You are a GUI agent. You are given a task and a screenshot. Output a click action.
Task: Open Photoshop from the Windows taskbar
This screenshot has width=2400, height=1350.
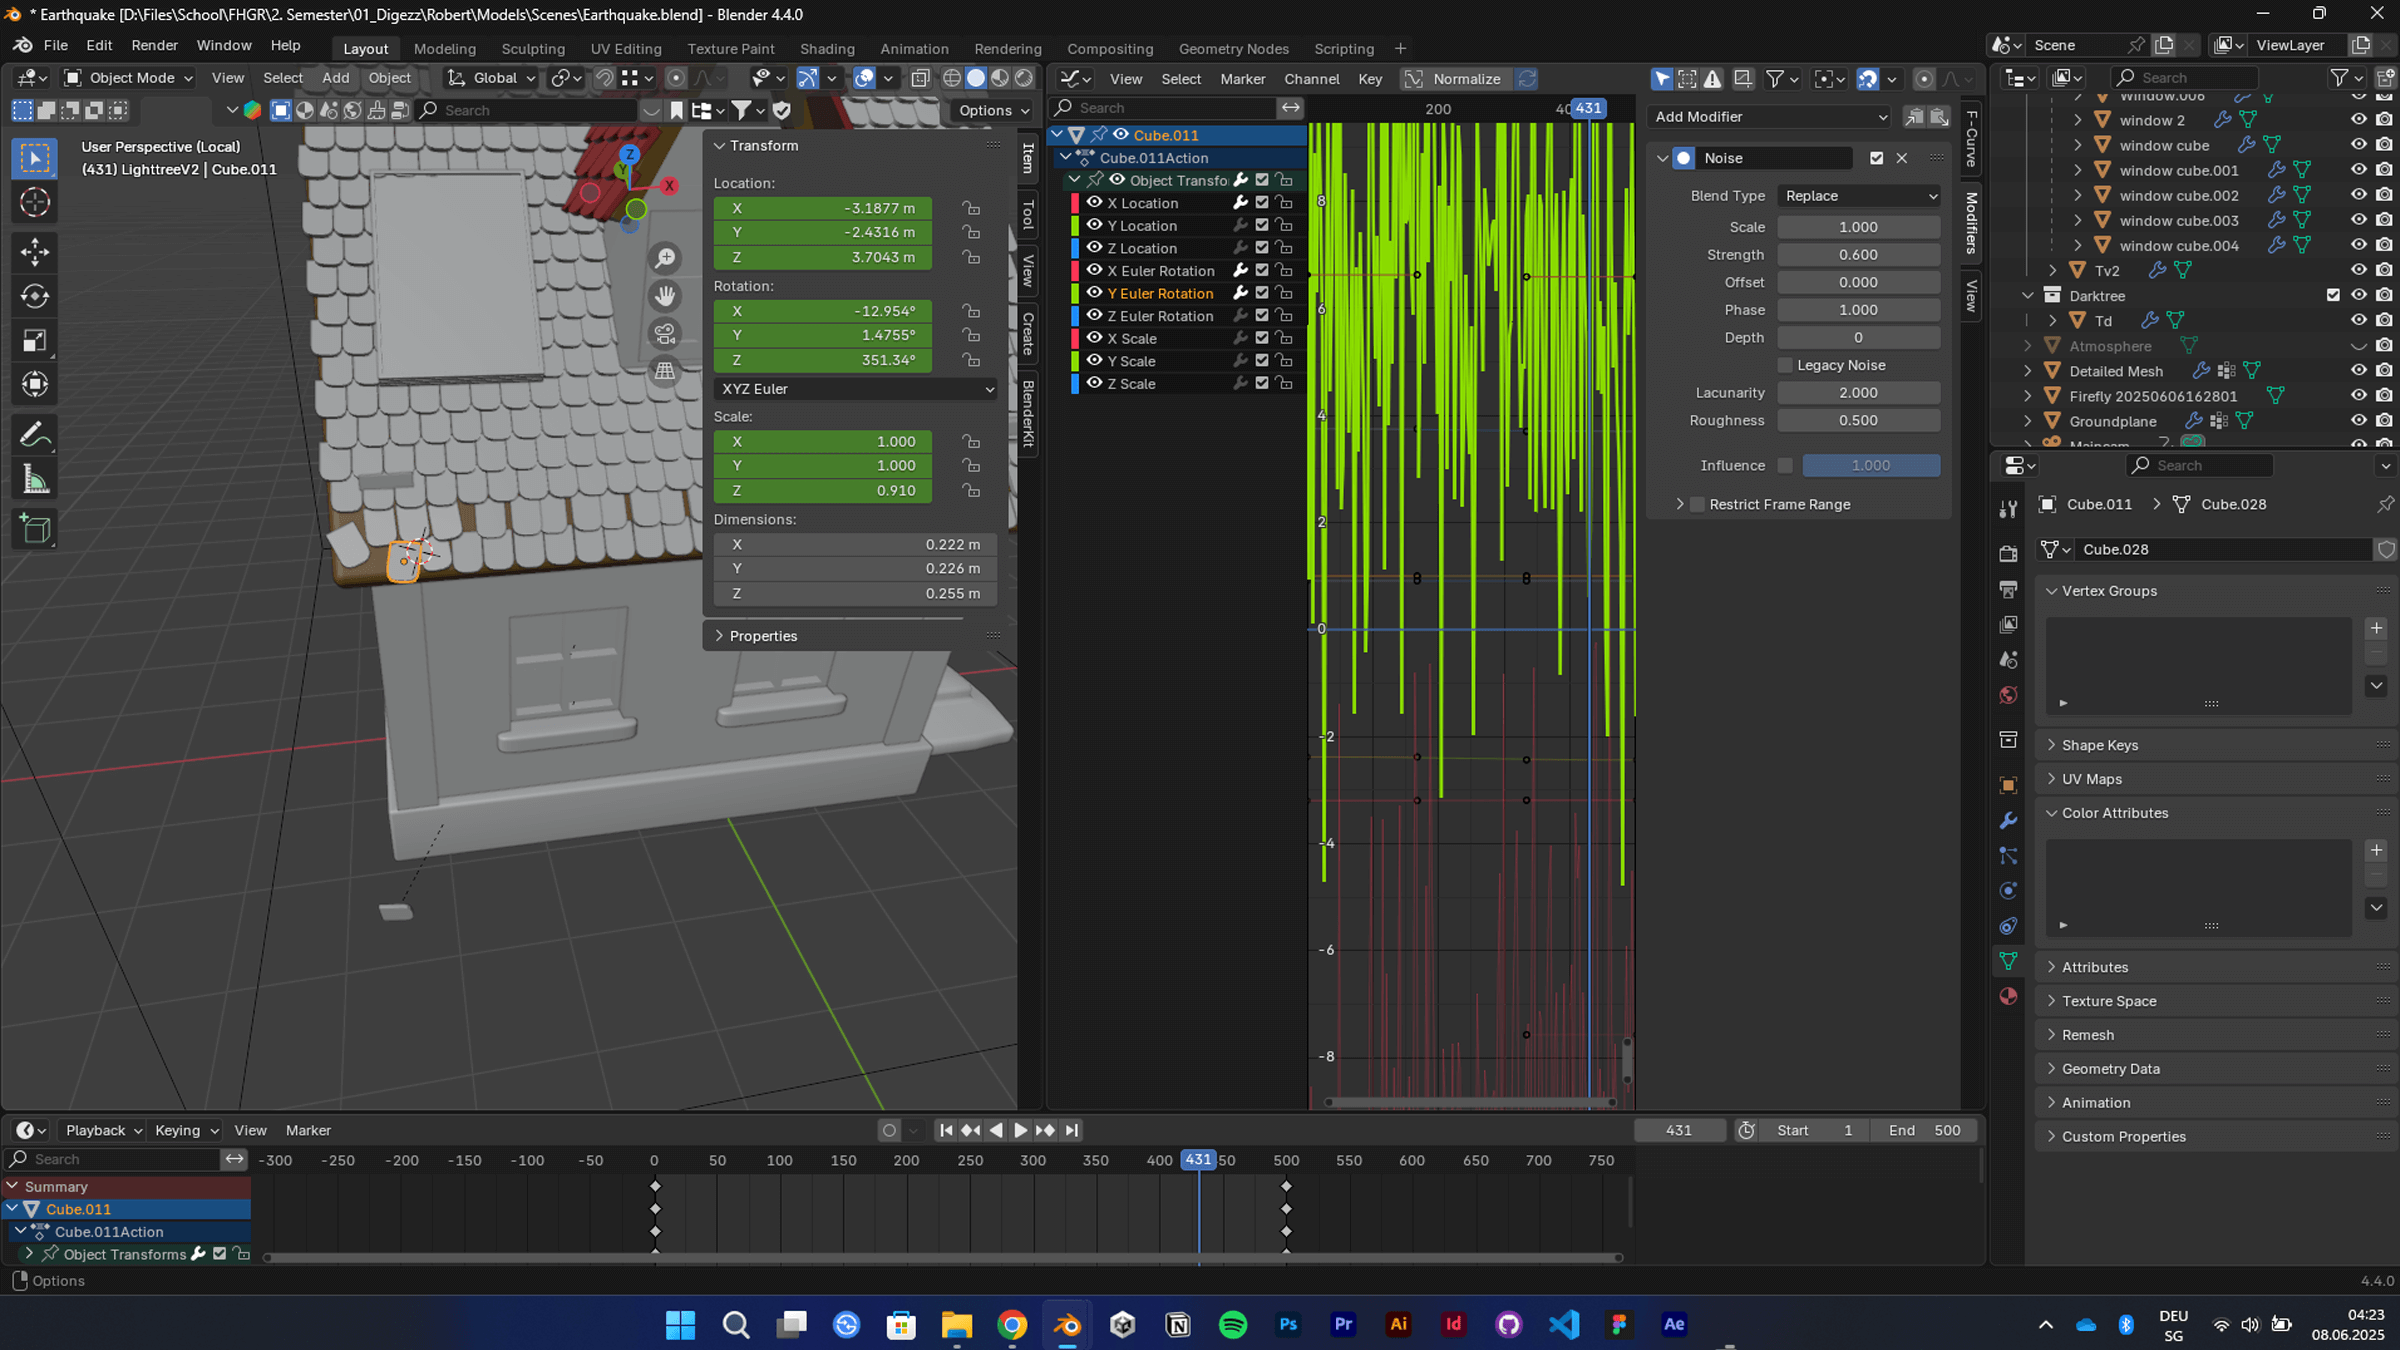coord(1288,1324)
